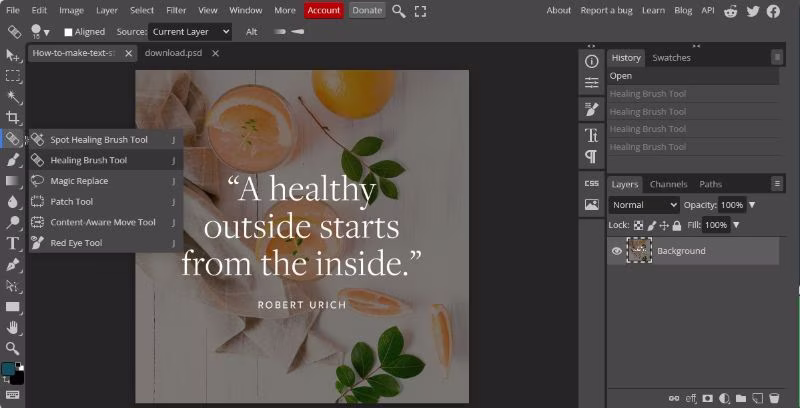Select the Crop tool

click(x=13, y=118)
